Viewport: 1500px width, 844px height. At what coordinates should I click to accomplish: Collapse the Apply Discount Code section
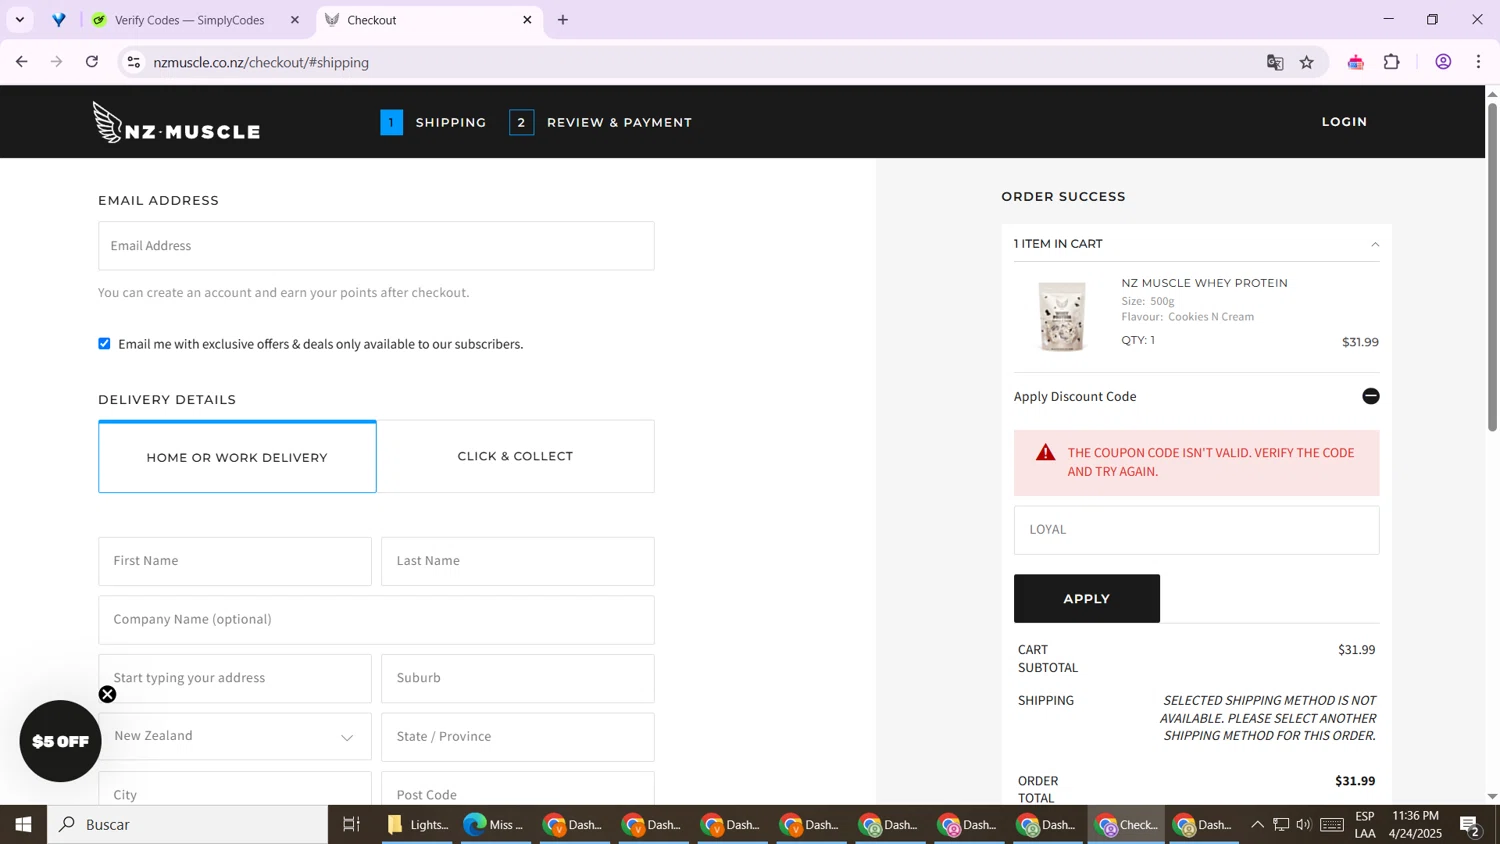coord(1371,396)
